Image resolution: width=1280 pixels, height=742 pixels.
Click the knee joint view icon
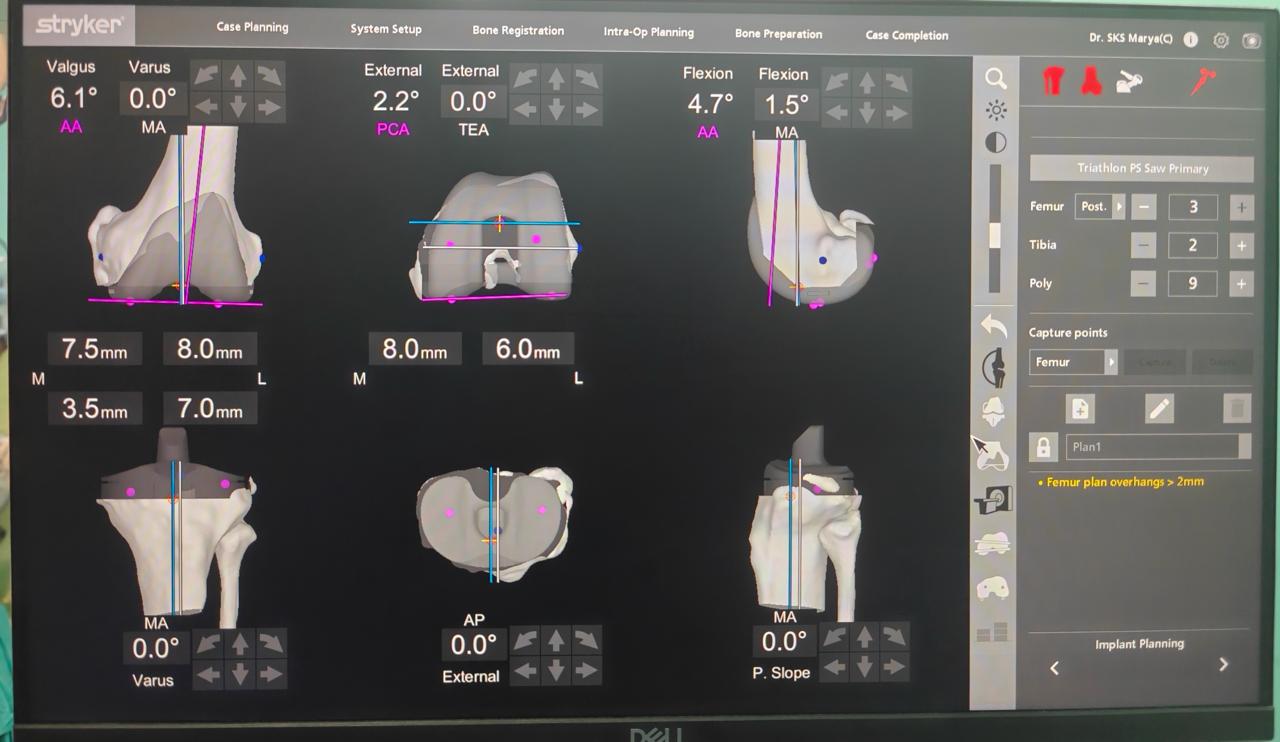pyautogui.click(x=994, y=367)
